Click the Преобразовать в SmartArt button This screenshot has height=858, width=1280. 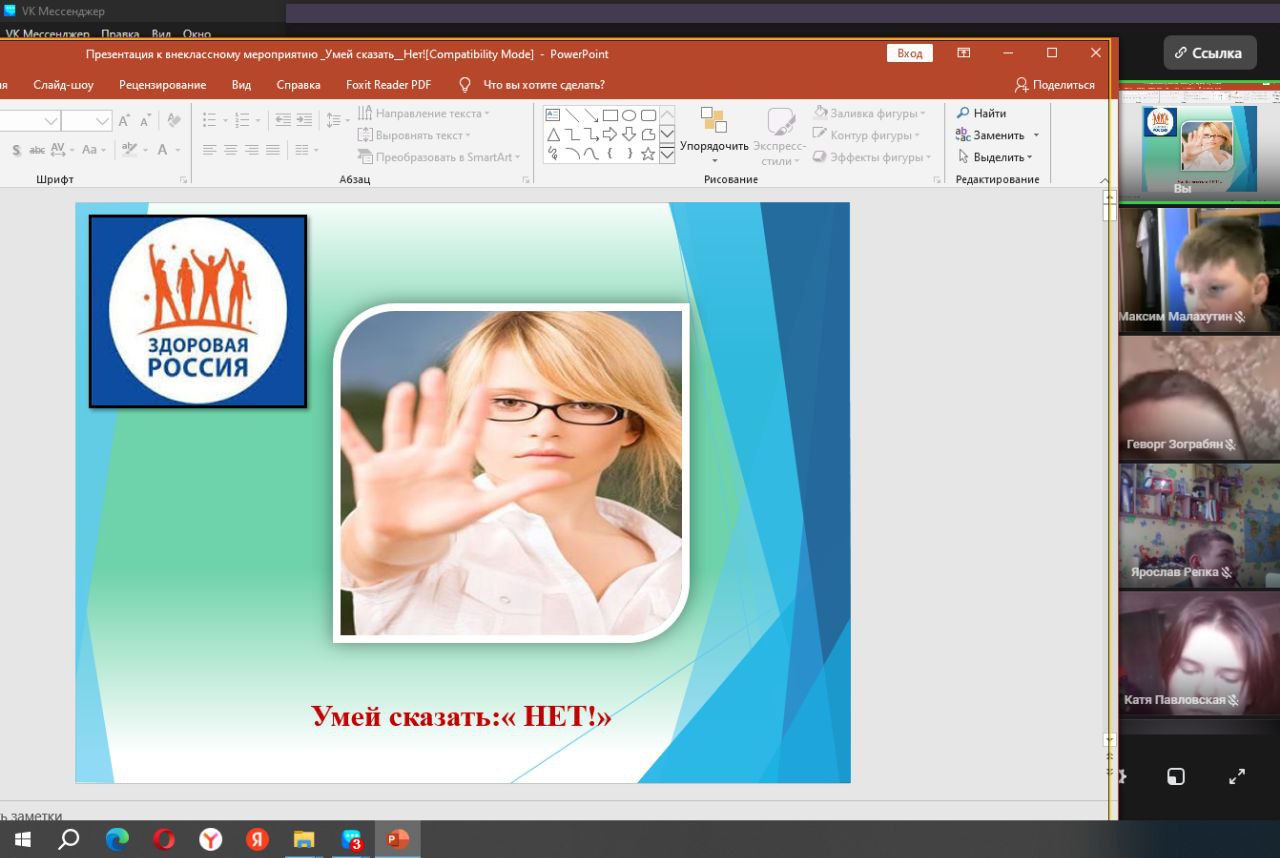point(439,157)
